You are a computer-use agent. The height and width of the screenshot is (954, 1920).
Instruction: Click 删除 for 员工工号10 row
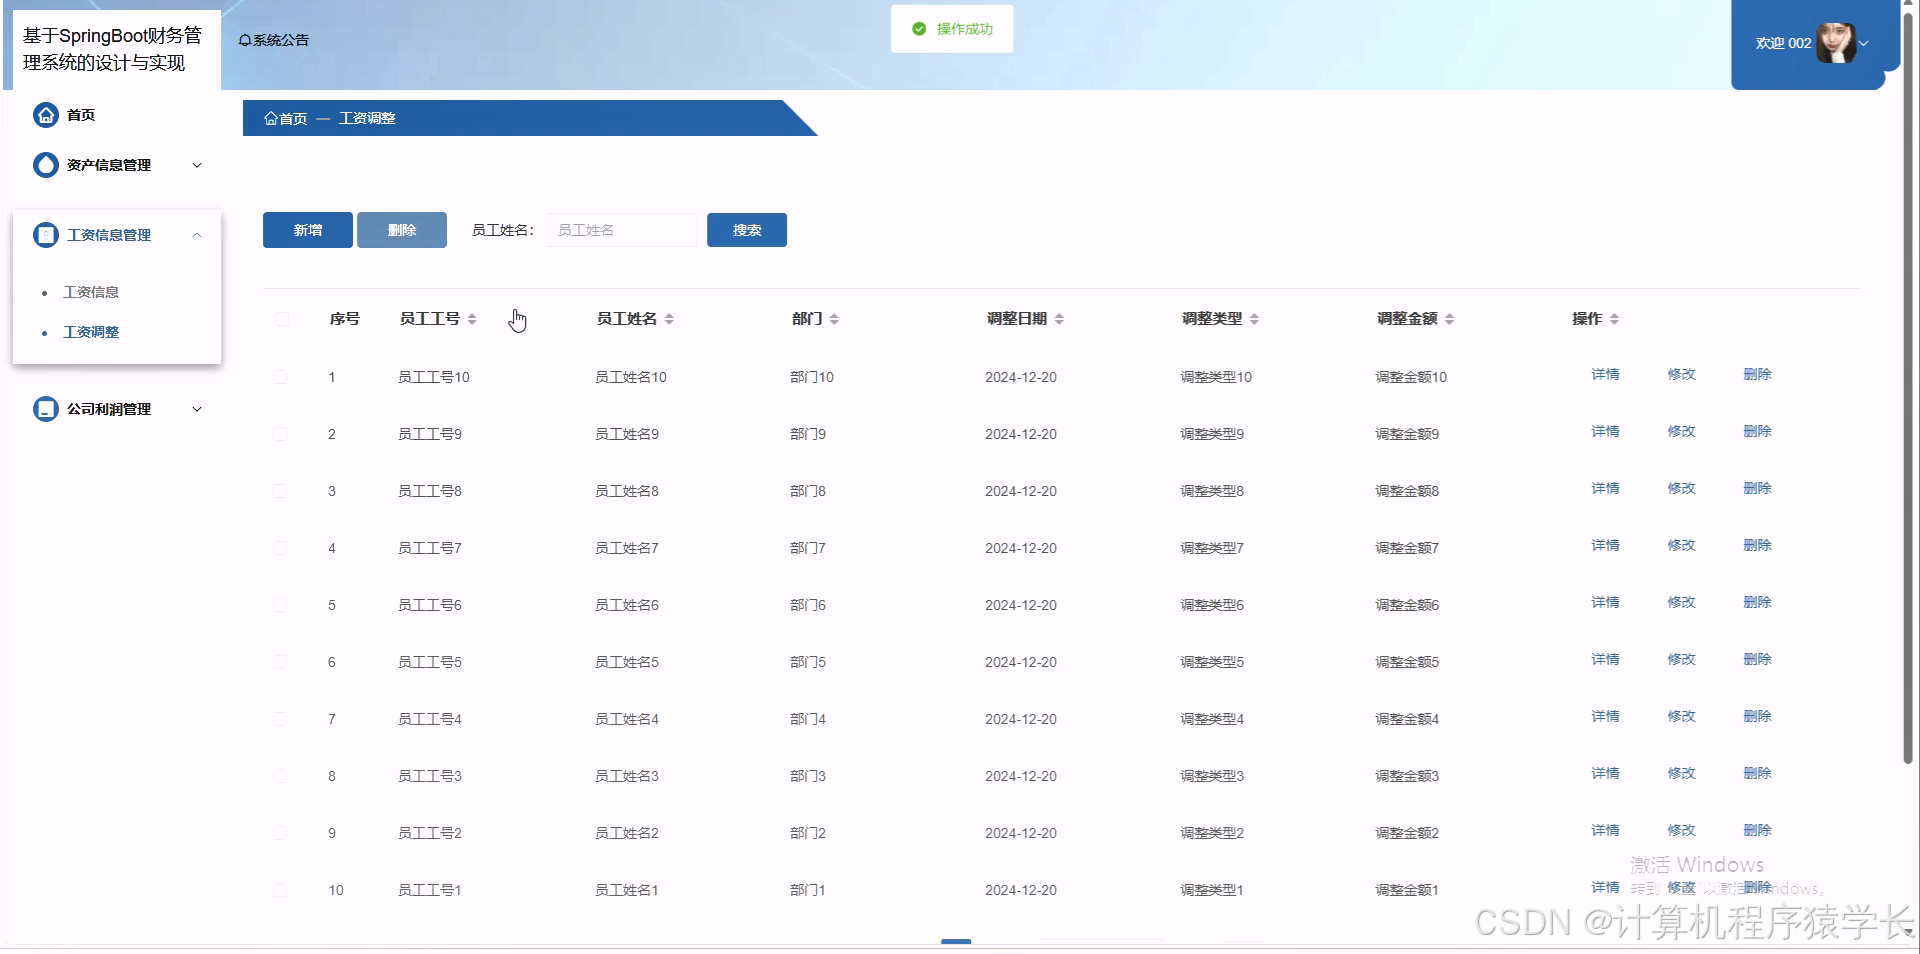tap(1757, 374)
